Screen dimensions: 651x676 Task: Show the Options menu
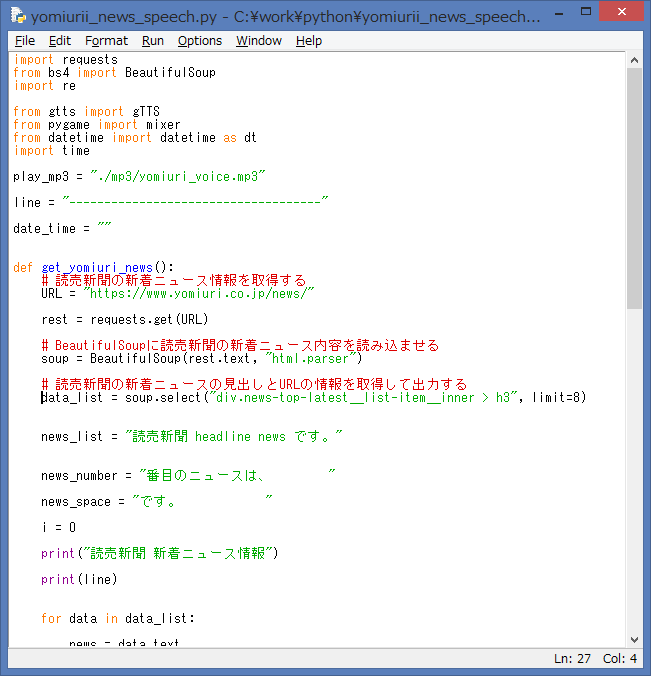pyautogui.click(x=200, y=41)
